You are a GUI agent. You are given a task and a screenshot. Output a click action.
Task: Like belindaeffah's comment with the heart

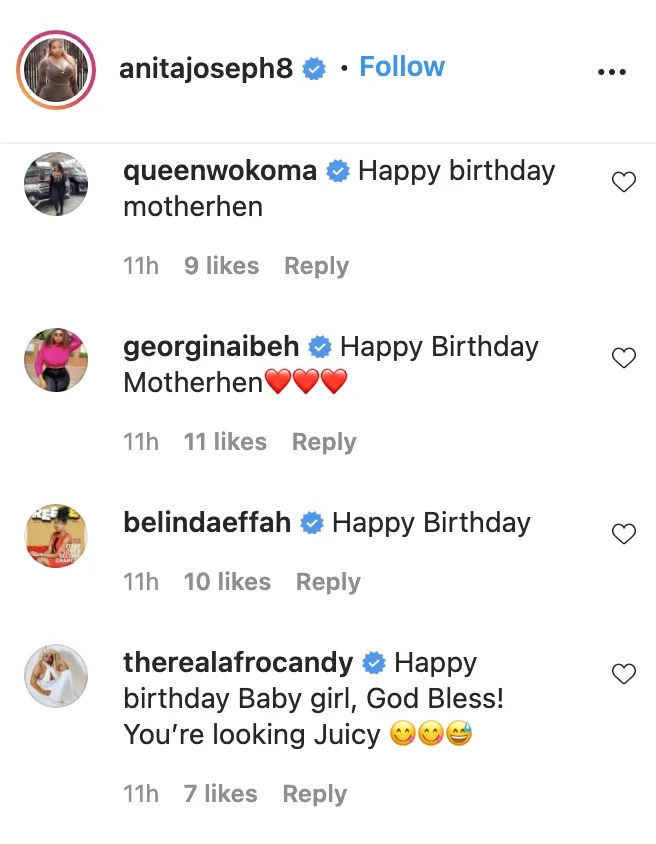[x=624, y=534]
